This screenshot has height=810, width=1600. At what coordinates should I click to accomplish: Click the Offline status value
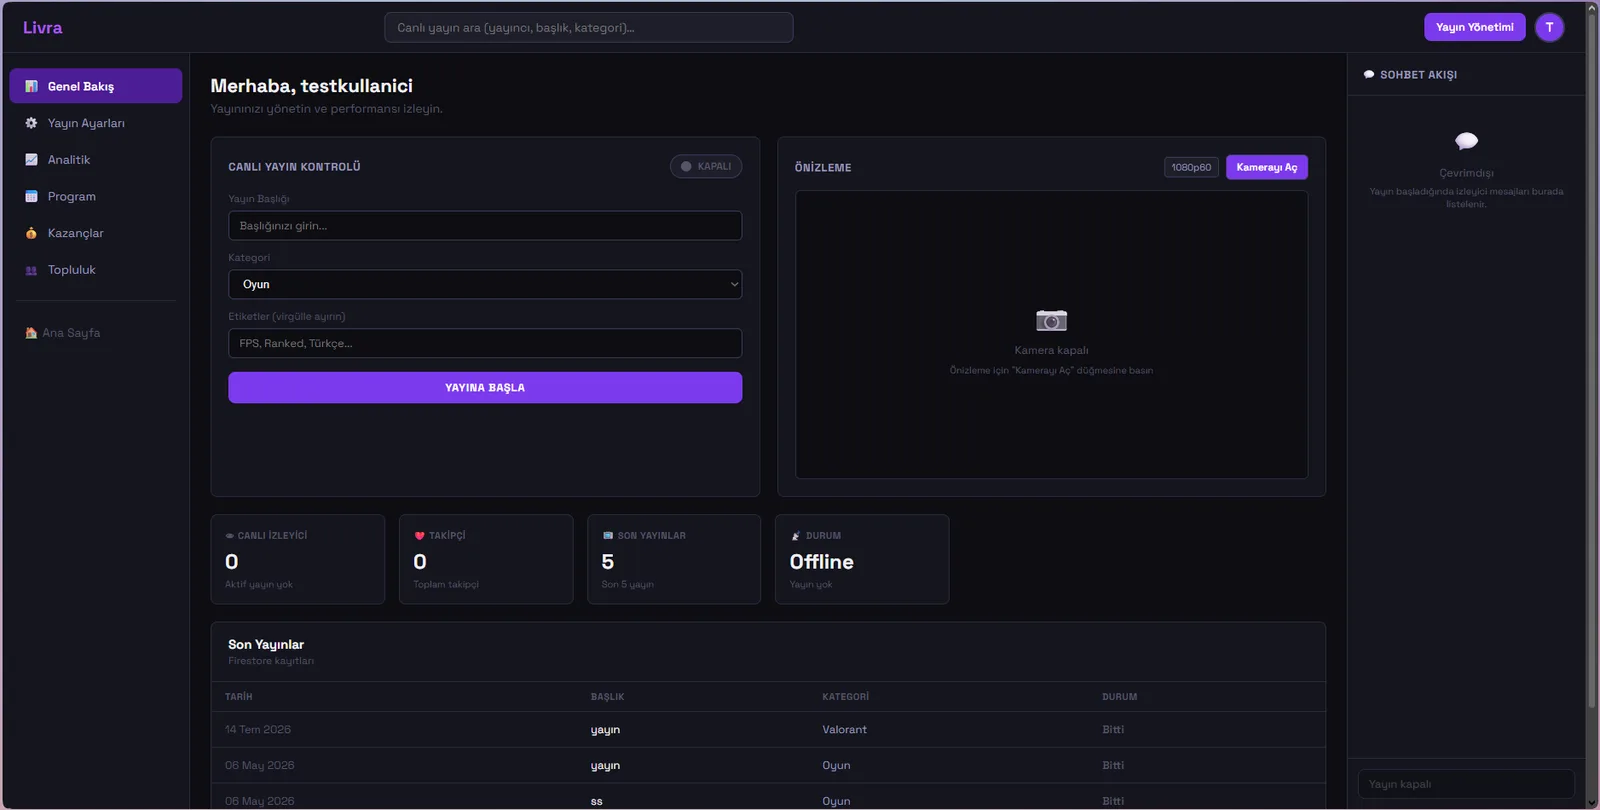pos(821,562)
